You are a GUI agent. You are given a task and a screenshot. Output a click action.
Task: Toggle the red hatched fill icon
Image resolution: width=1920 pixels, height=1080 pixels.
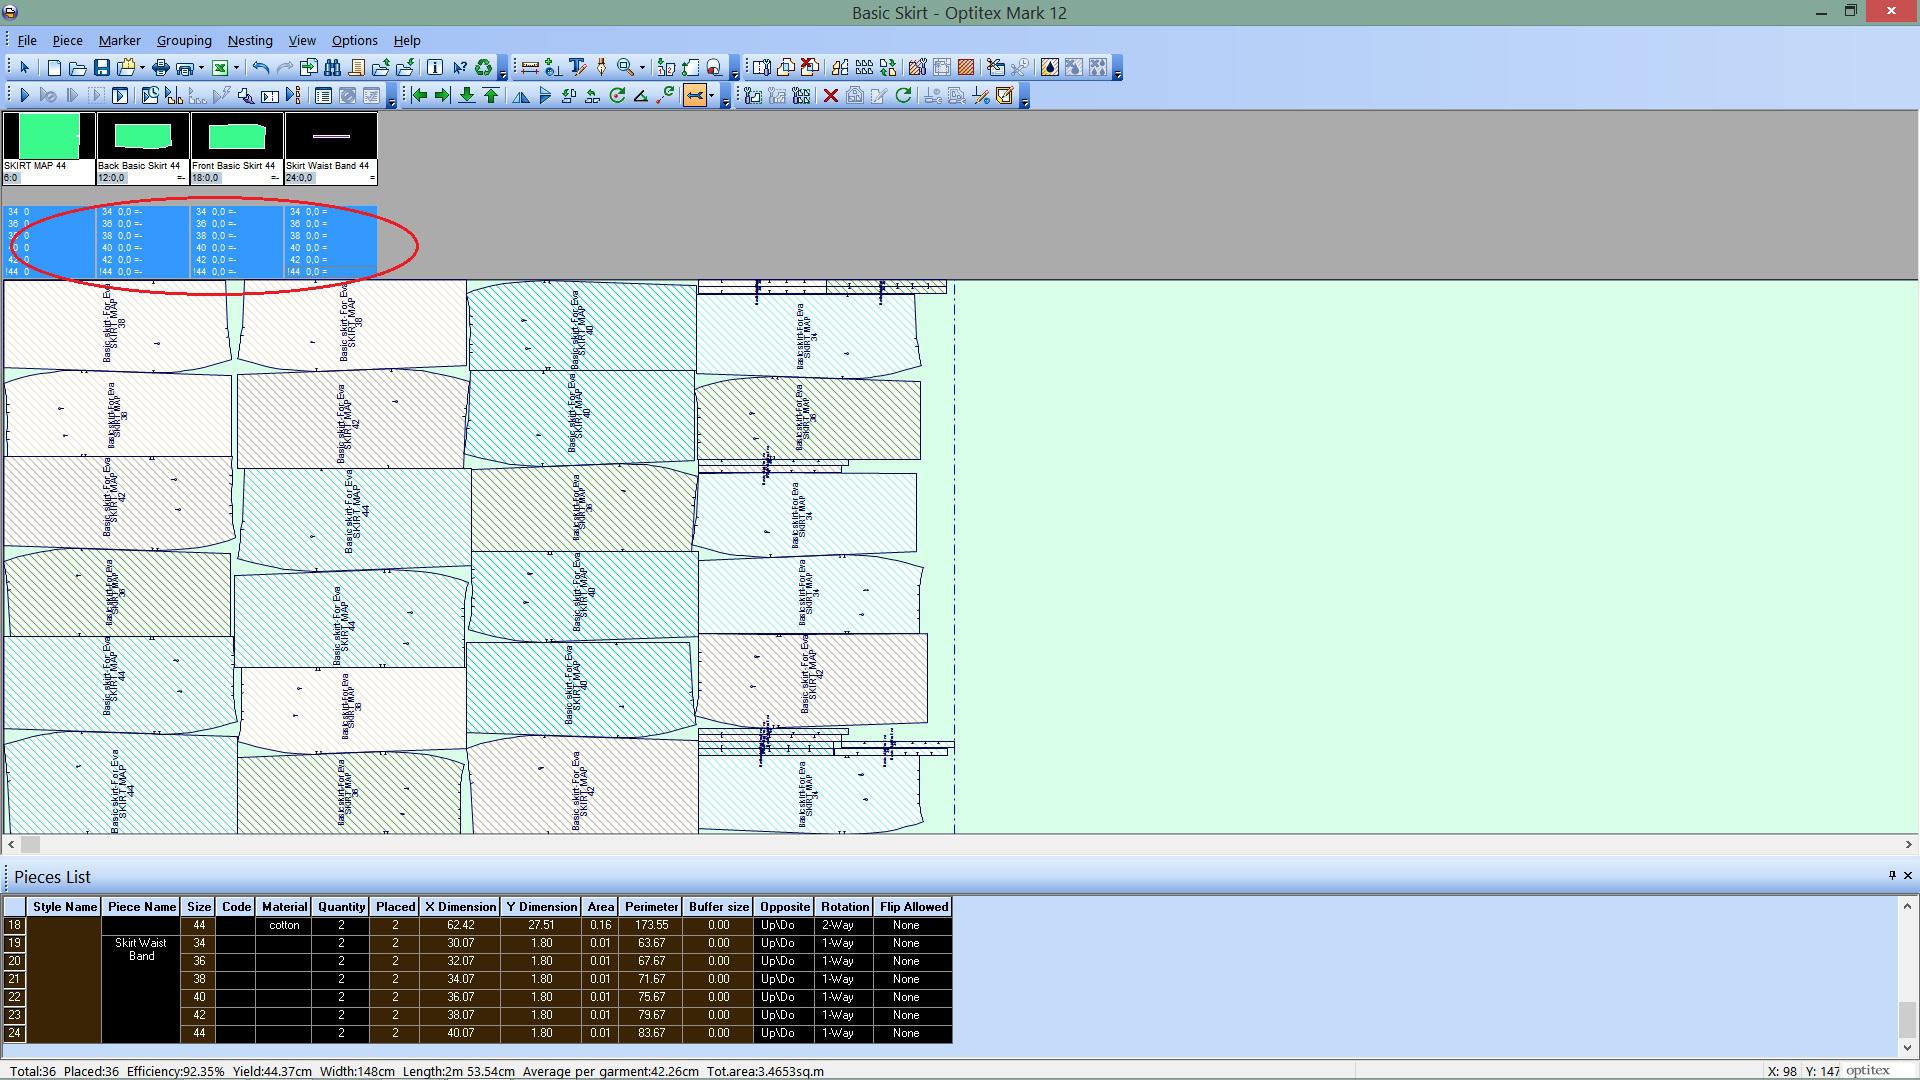click(x=966, y=68)
